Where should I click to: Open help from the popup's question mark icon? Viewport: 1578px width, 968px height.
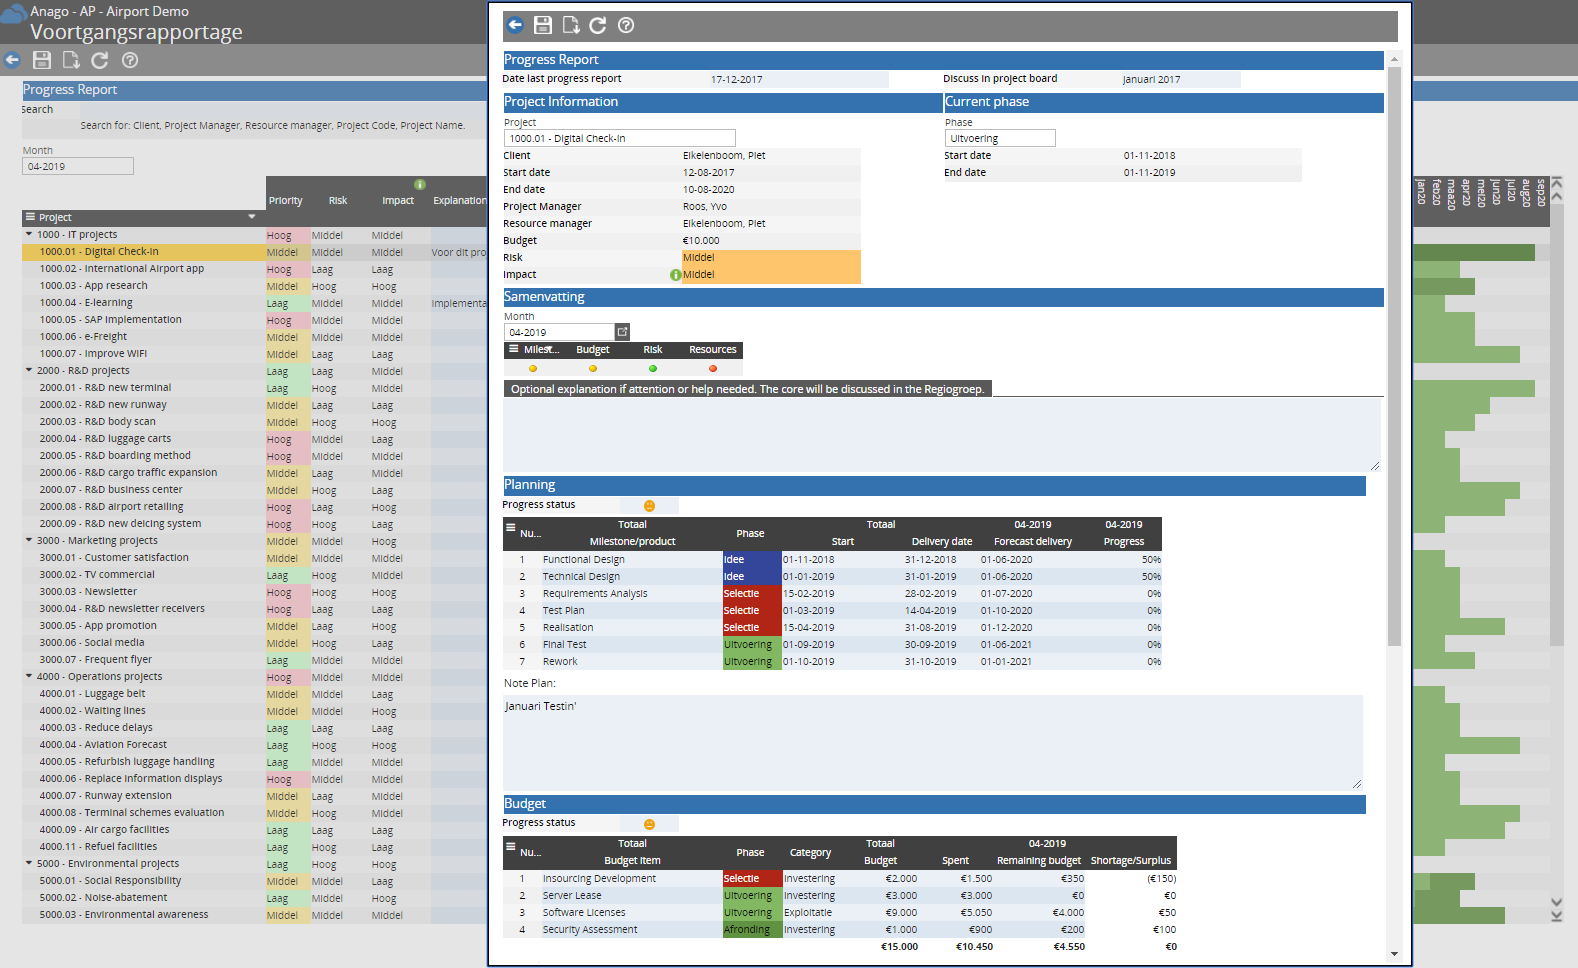coord(626,25)
